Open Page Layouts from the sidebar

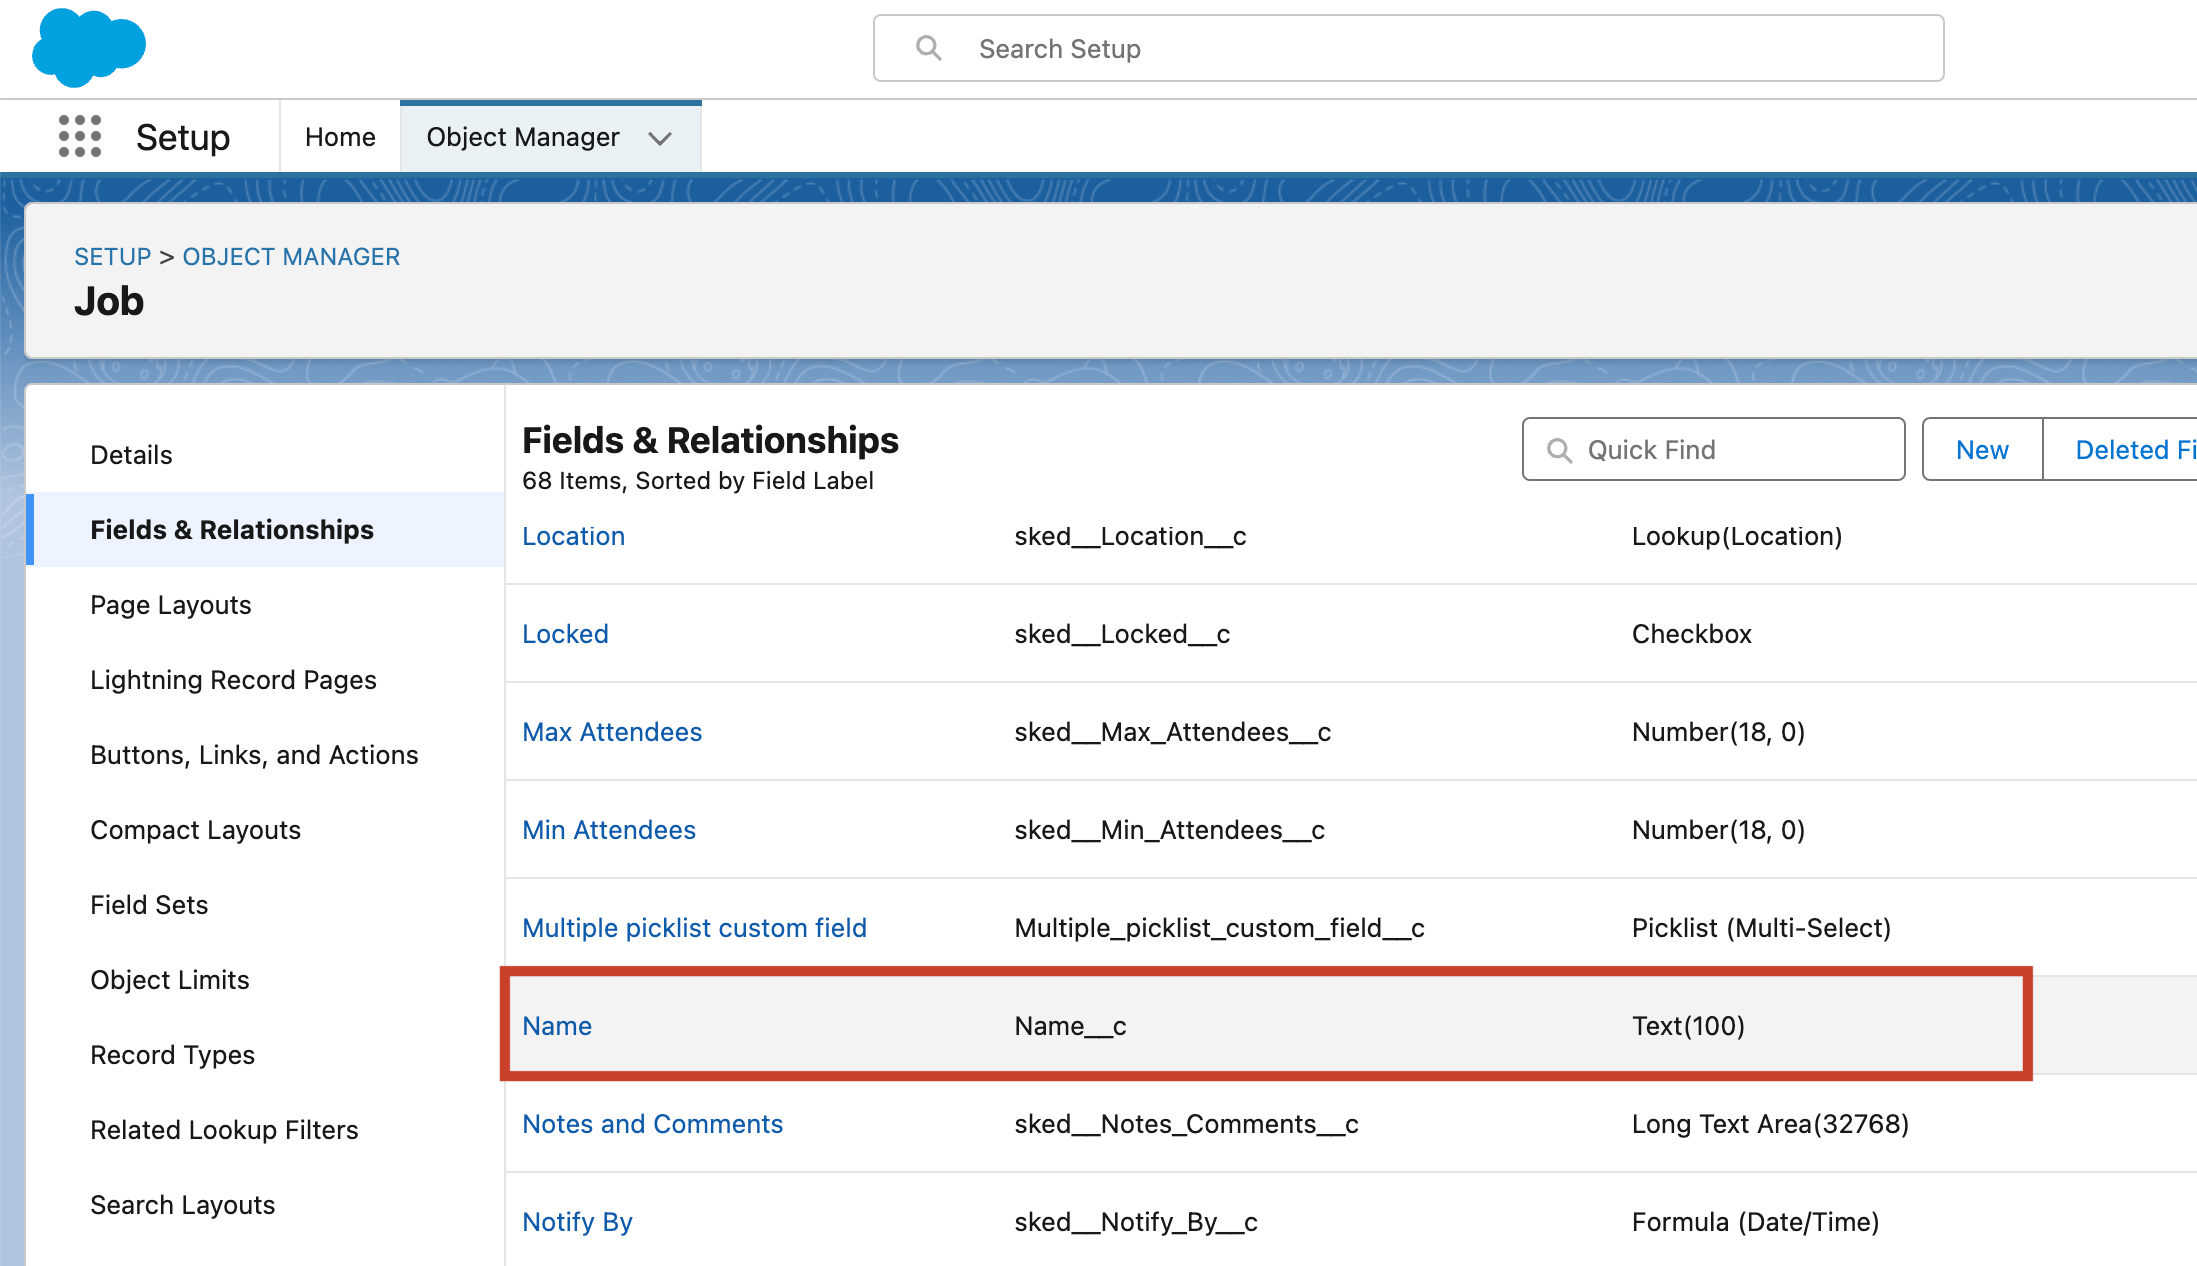(170, 604)
